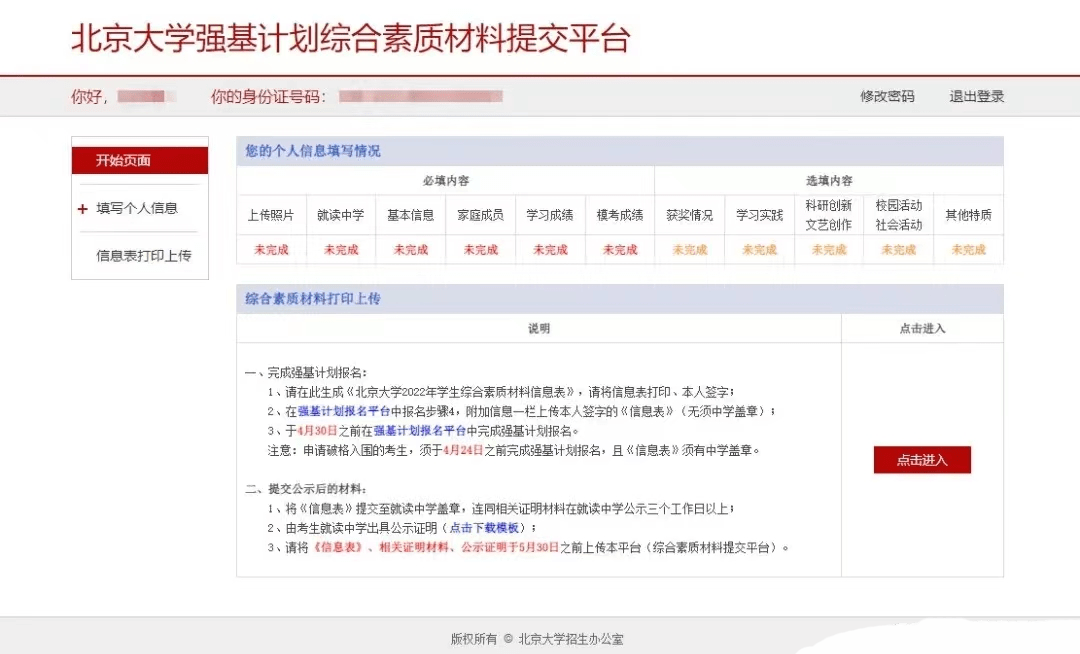Viewport: 1080px width, 654px height.
Task: Open the 点击下载模板 download link
Action: tap(484, 528)
